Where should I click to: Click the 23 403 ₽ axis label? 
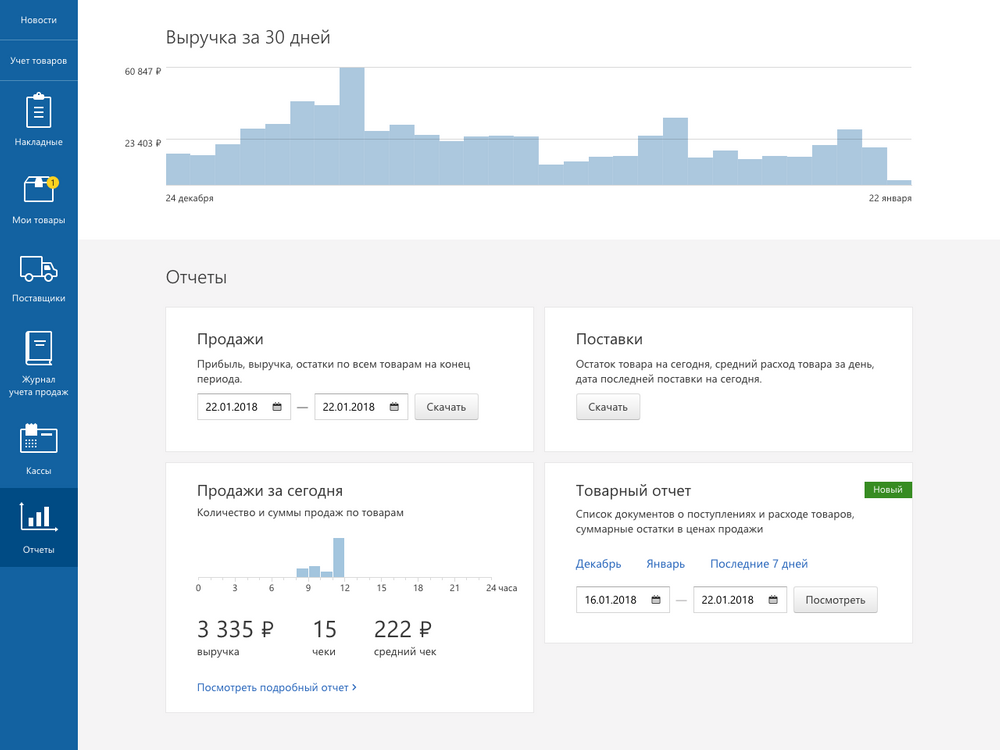click(143, 143)
